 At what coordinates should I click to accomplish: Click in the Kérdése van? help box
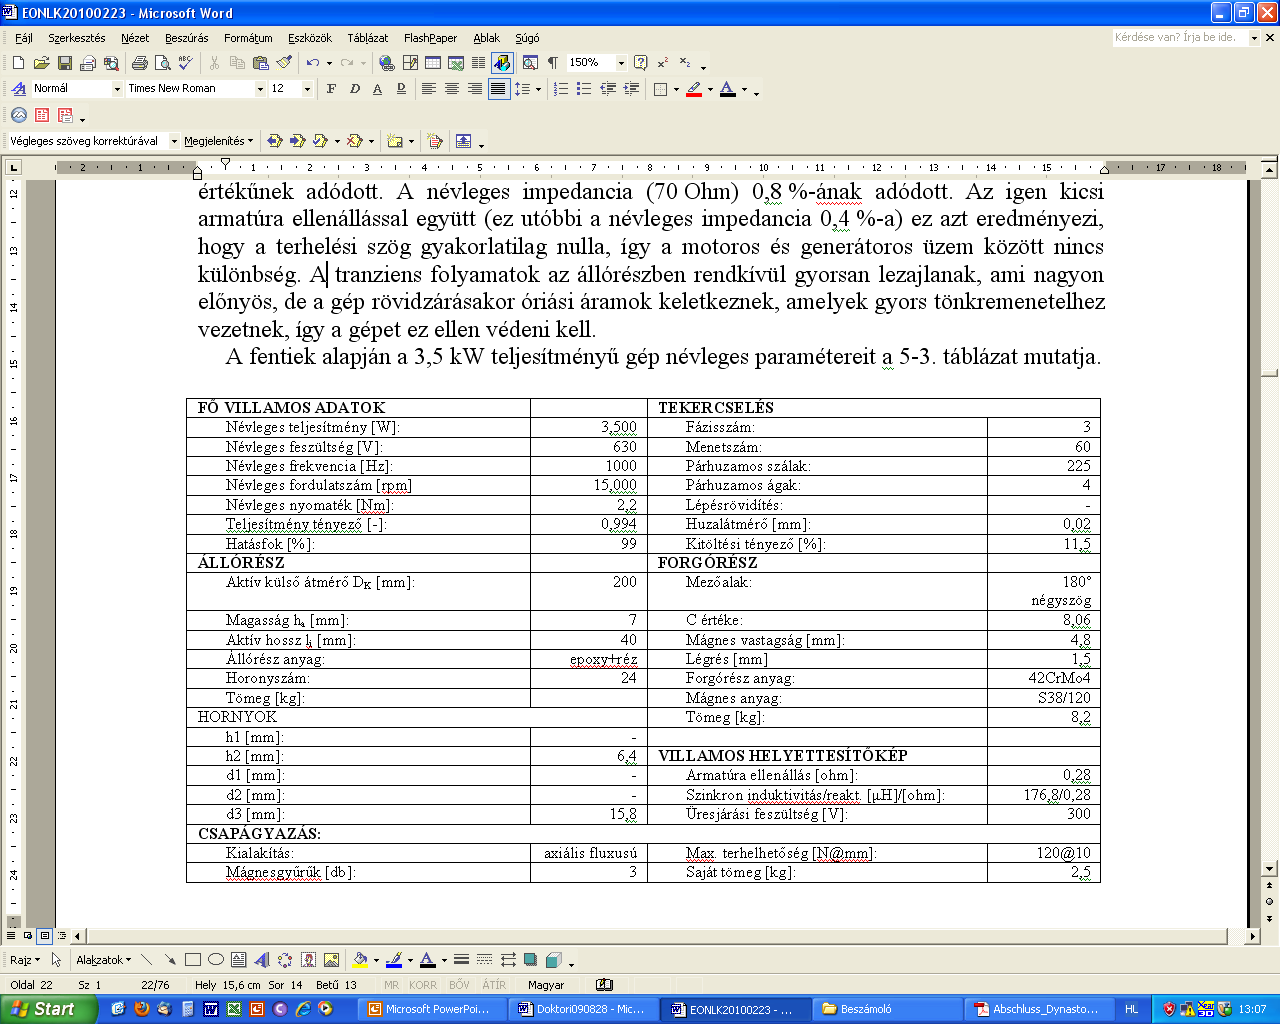tap(1185, 37)
